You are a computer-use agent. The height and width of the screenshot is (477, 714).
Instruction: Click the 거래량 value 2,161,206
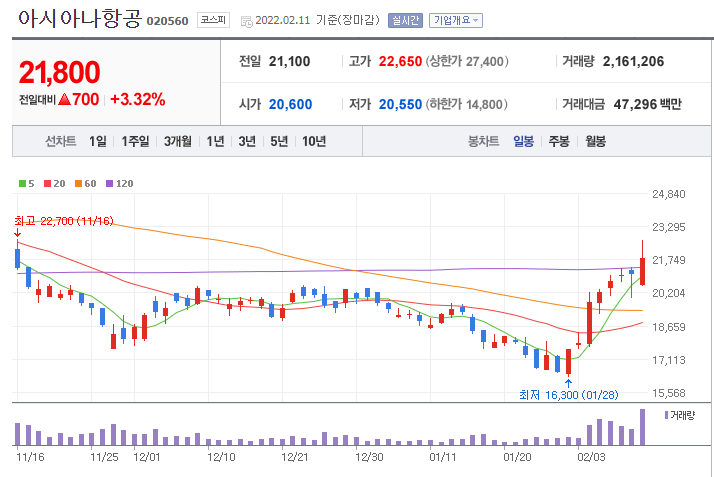[x=633, y=61]
